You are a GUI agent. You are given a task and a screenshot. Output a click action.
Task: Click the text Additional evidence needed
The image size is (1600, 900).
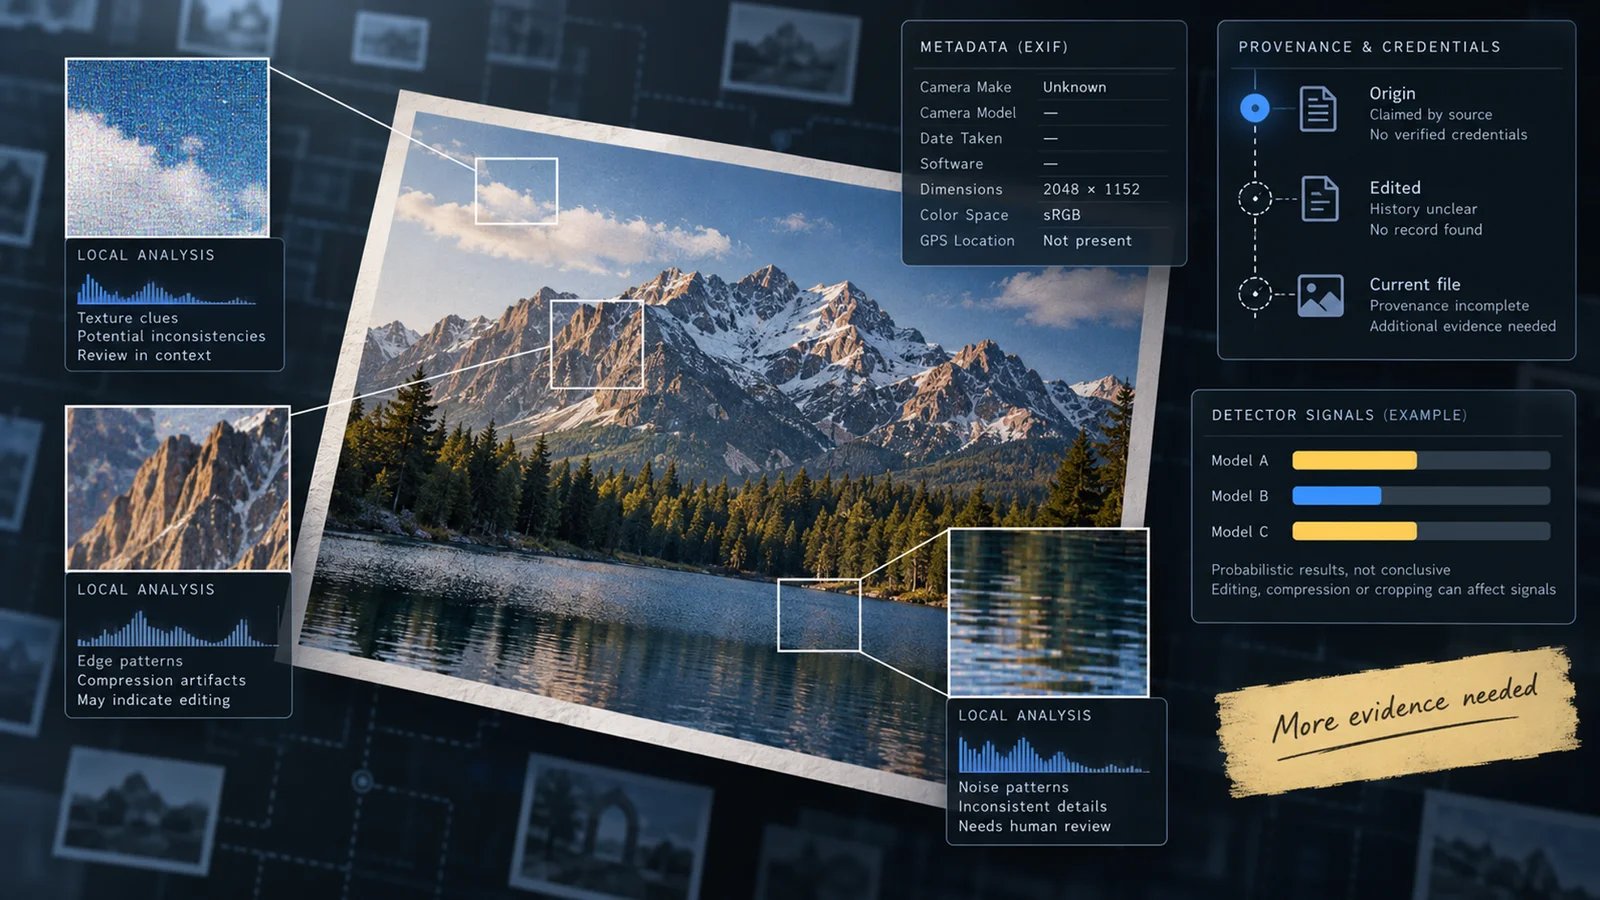(x=1462, y=326)
